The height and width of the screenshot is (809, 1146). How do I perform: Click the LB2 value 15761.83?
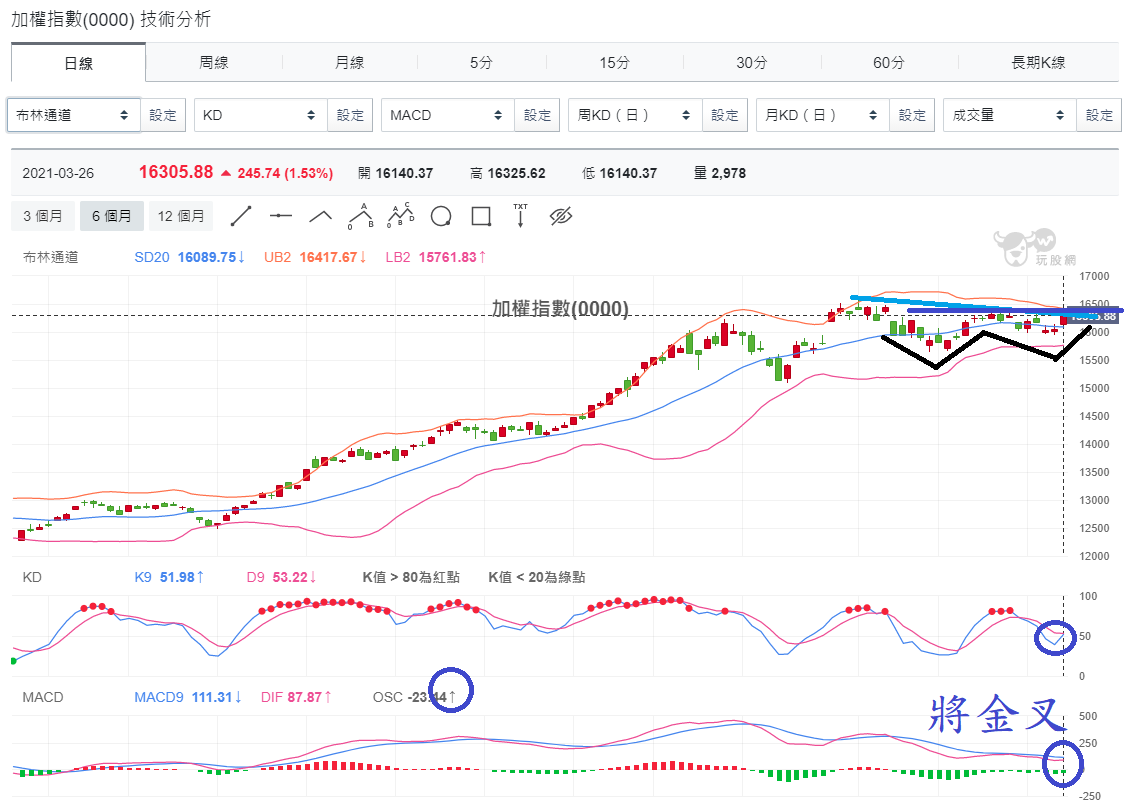pos(447,257)
